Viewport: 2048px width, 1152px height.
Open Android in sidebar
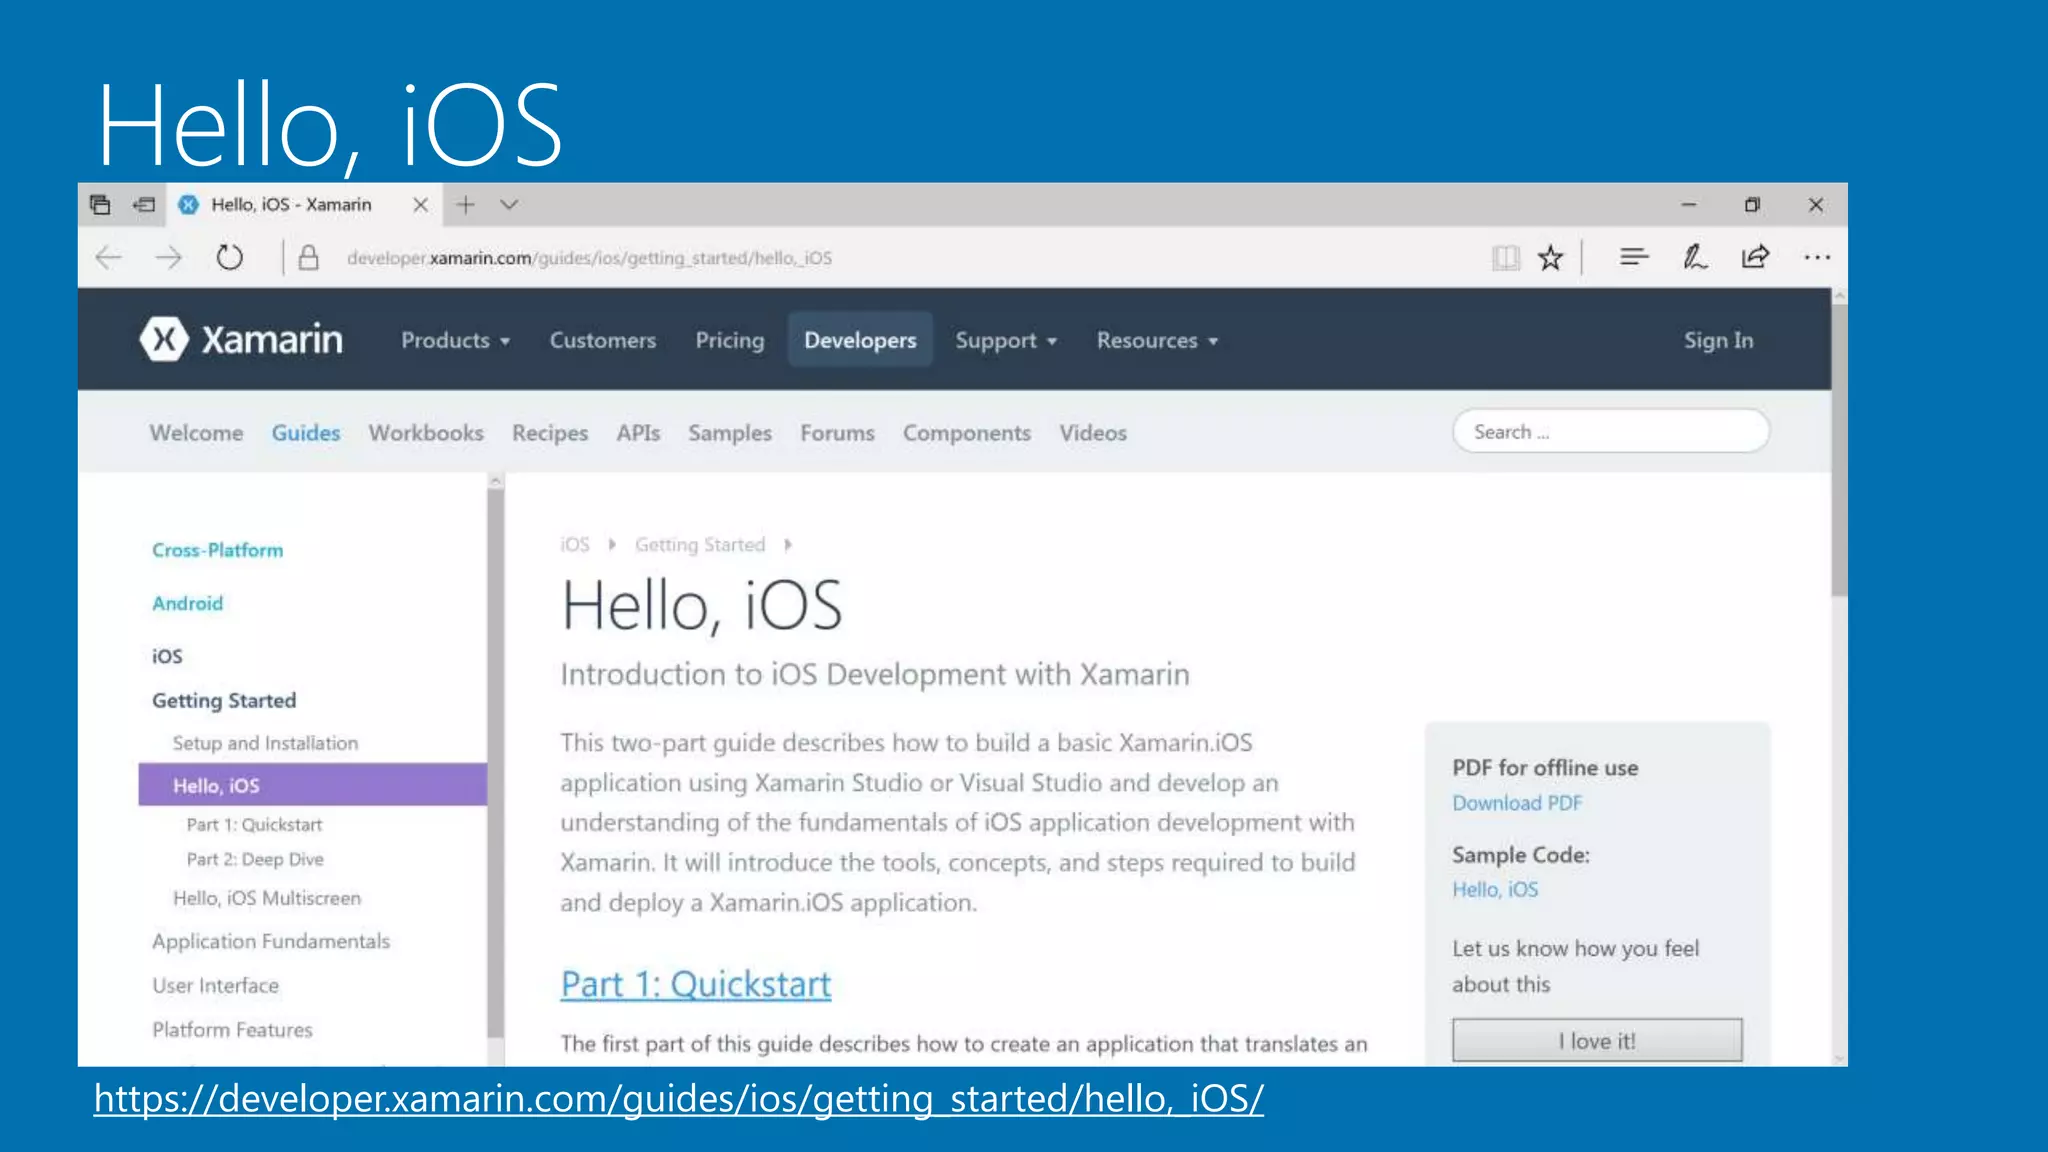[x=188, y=603]
